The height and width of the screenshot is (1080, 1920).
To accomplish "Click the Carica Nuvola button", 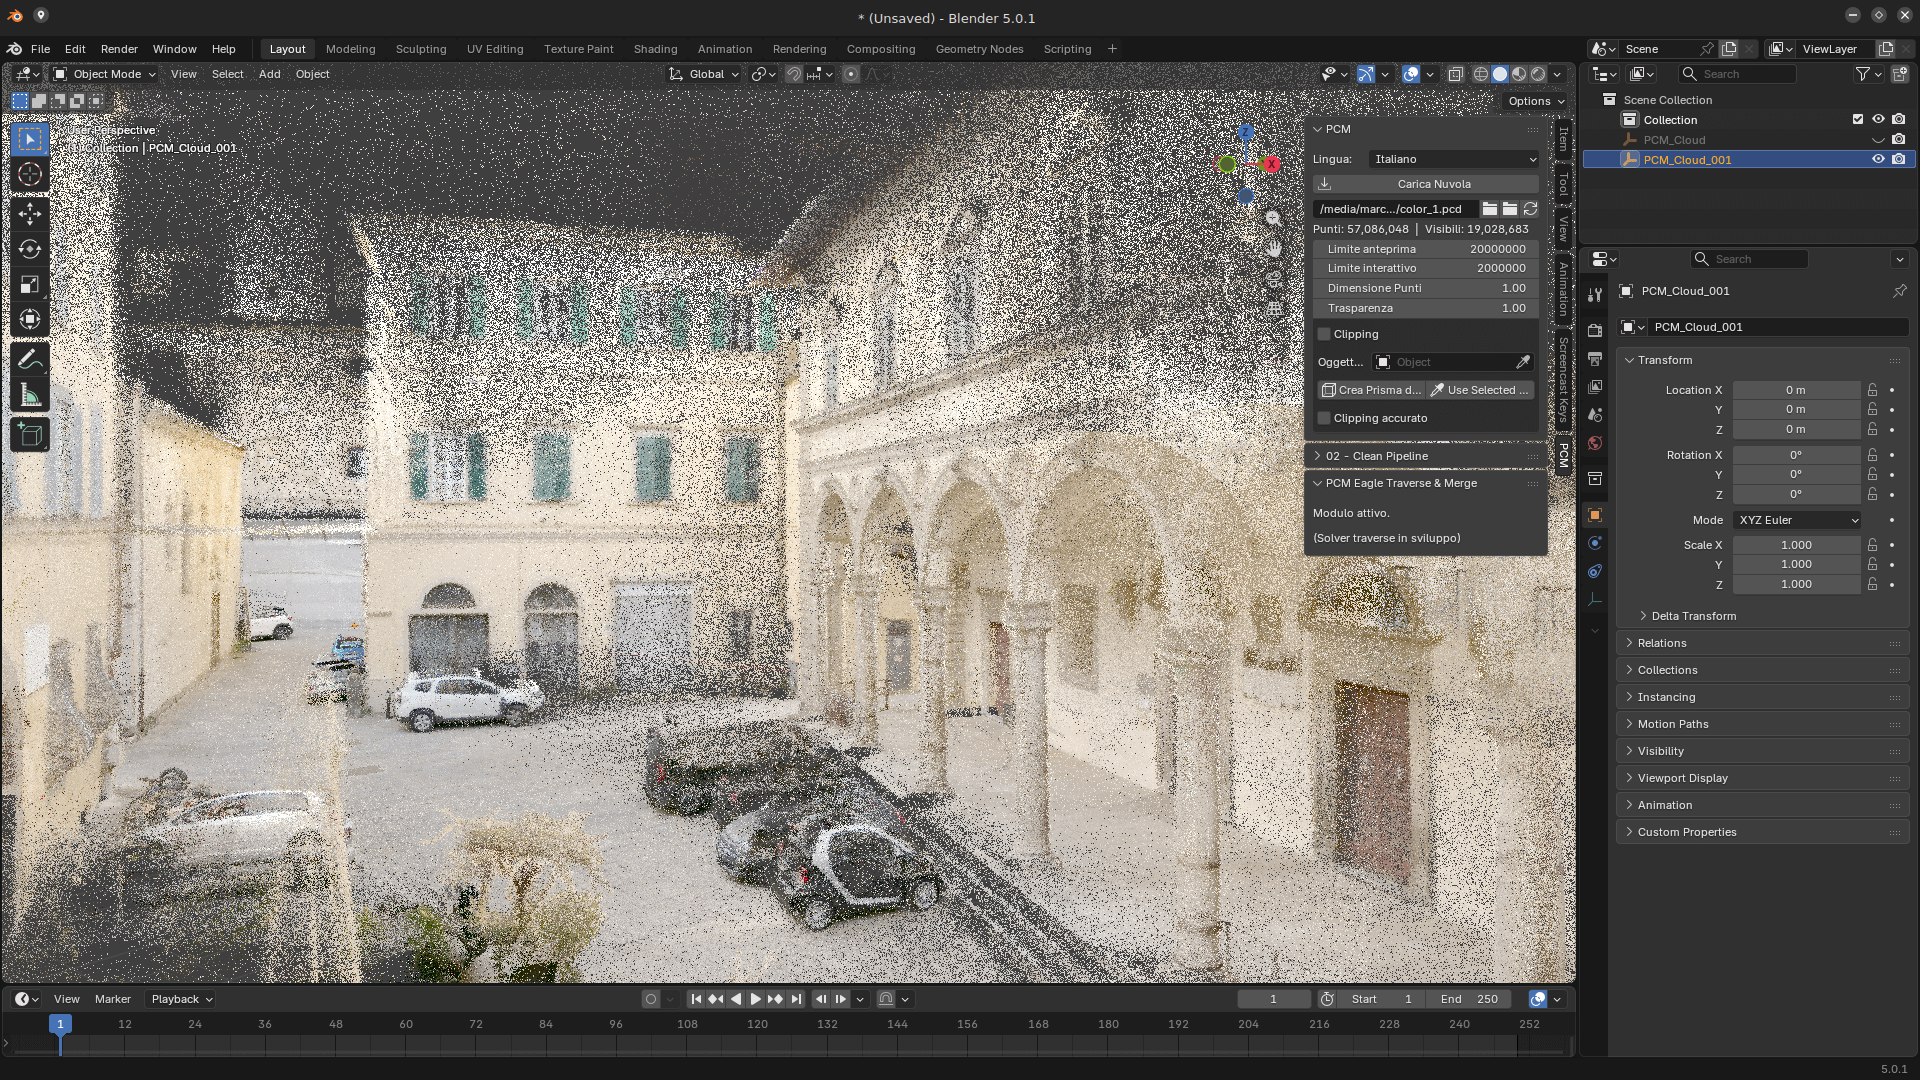I will tap(1425, 184).
